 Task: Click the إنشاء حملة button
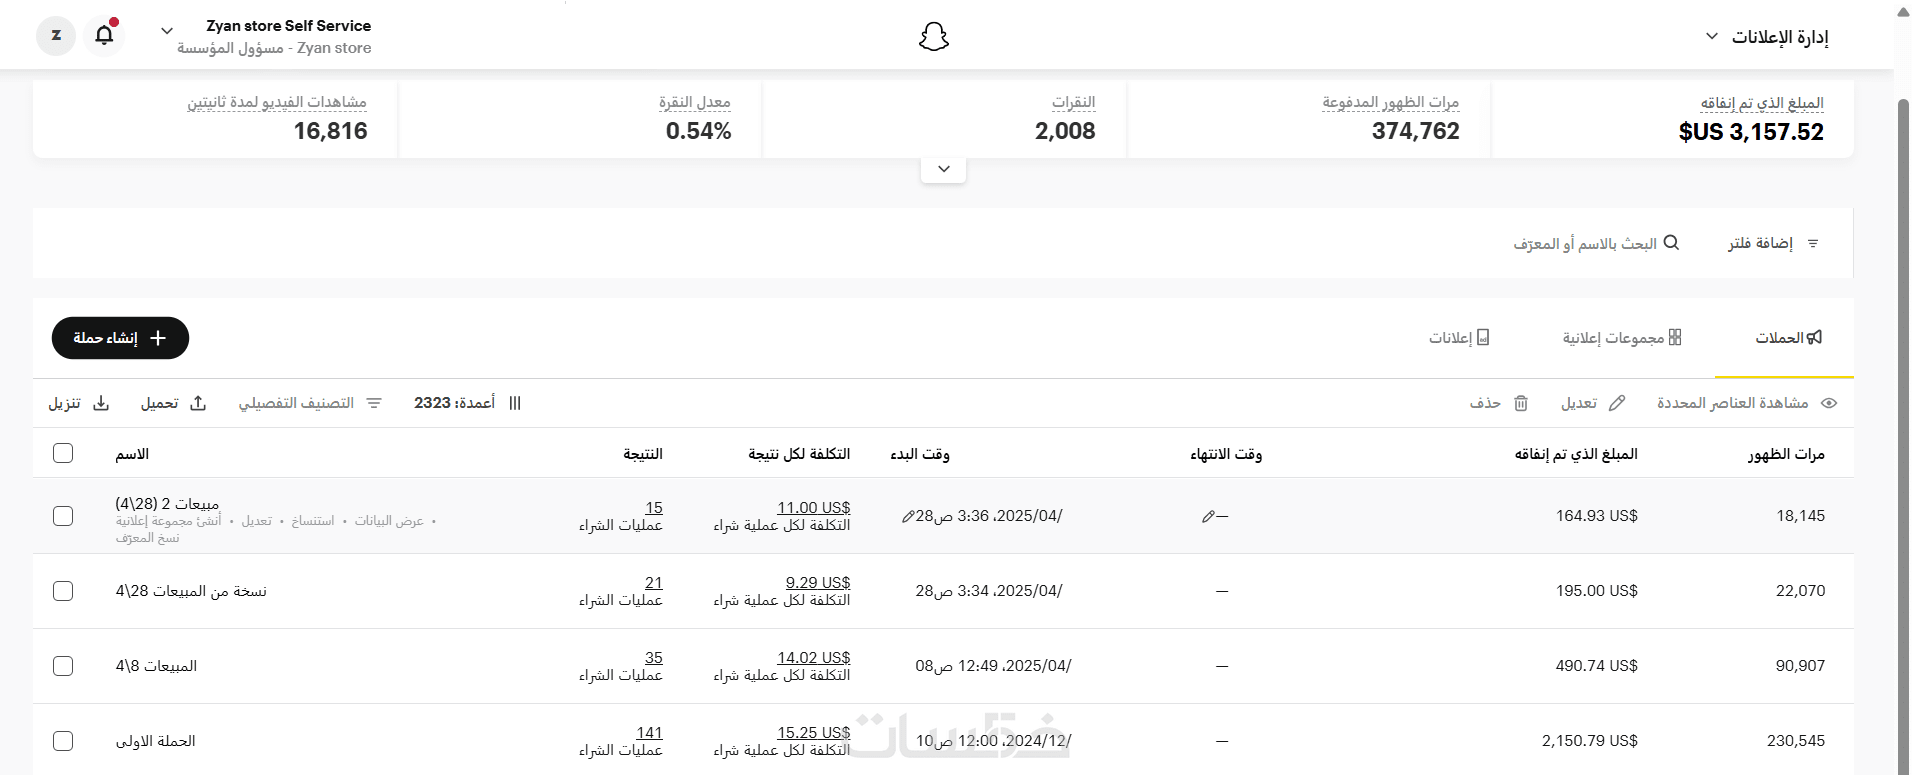pyautogui.click(x=120, y=338)
